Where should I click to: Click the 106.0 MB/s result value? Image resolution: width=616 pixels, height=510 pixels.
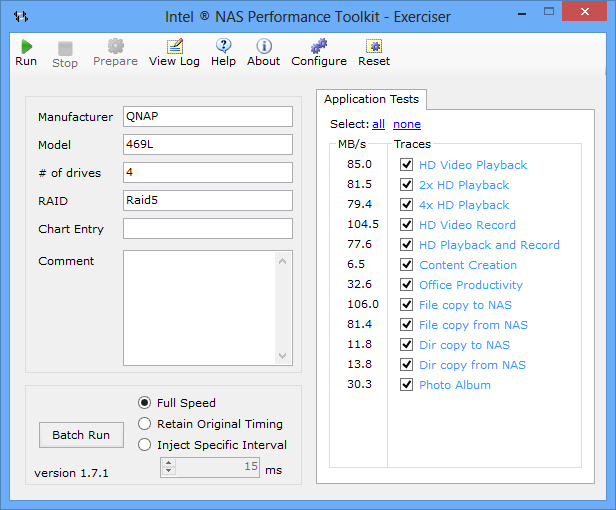363,305
